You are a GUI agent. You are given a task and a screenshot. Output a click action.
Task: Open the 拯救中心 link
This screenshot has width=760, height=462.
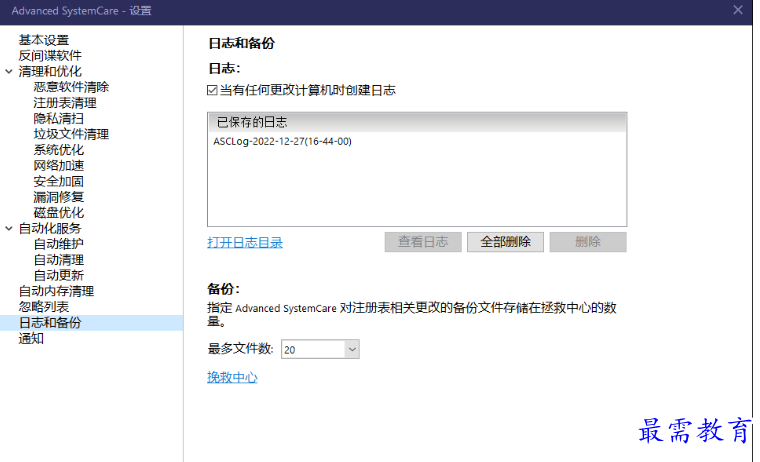[x=232, y=378]
